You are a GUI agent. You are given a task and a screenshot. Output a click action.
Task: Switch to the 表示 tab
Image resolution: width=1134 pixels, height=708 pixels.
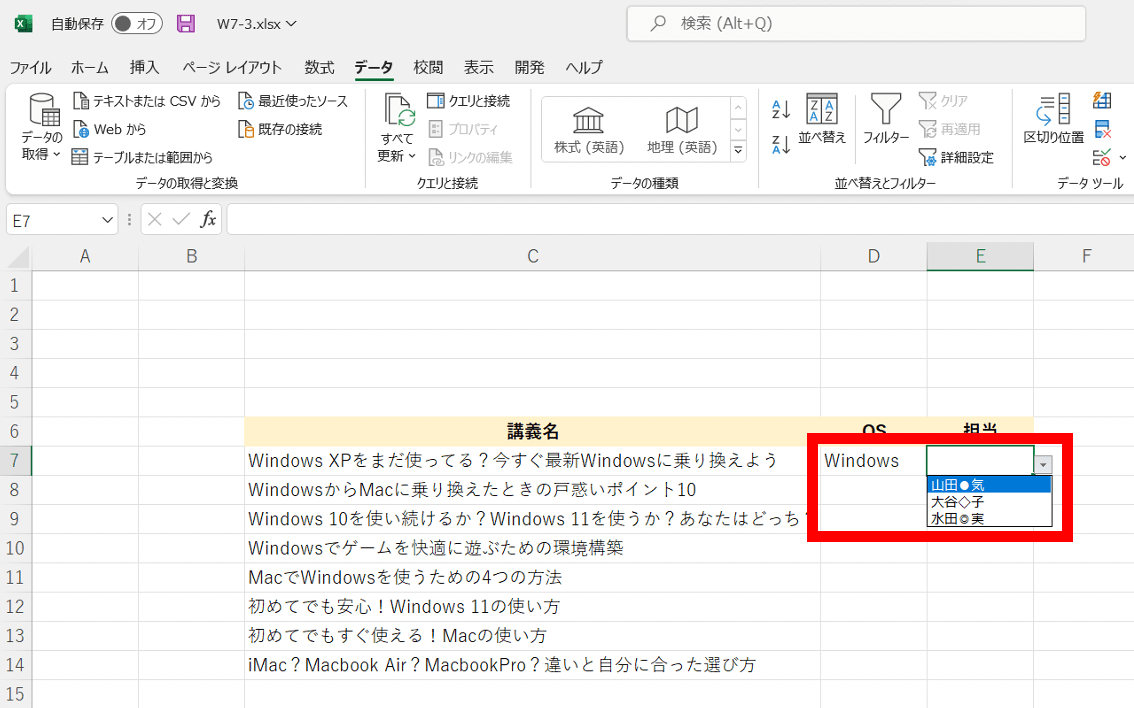(x=479, y=67)
